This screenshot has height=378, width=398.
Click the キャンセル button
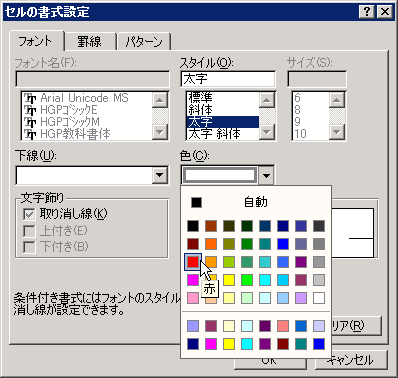coord(351,360)
